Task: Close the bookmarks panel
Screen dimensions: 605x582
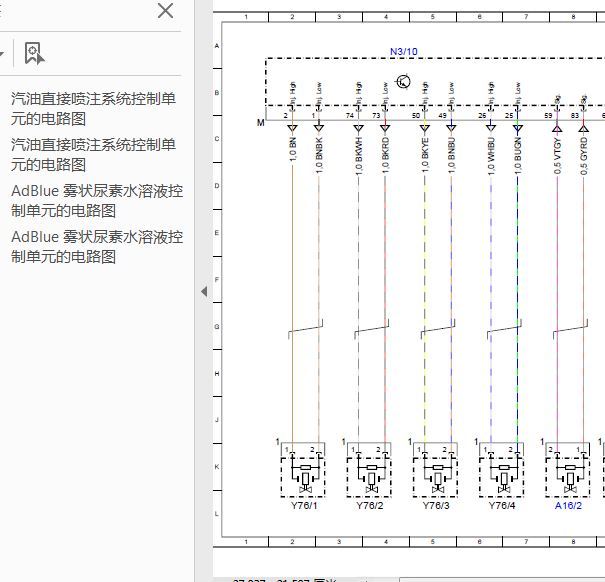Action: point(166,11)
